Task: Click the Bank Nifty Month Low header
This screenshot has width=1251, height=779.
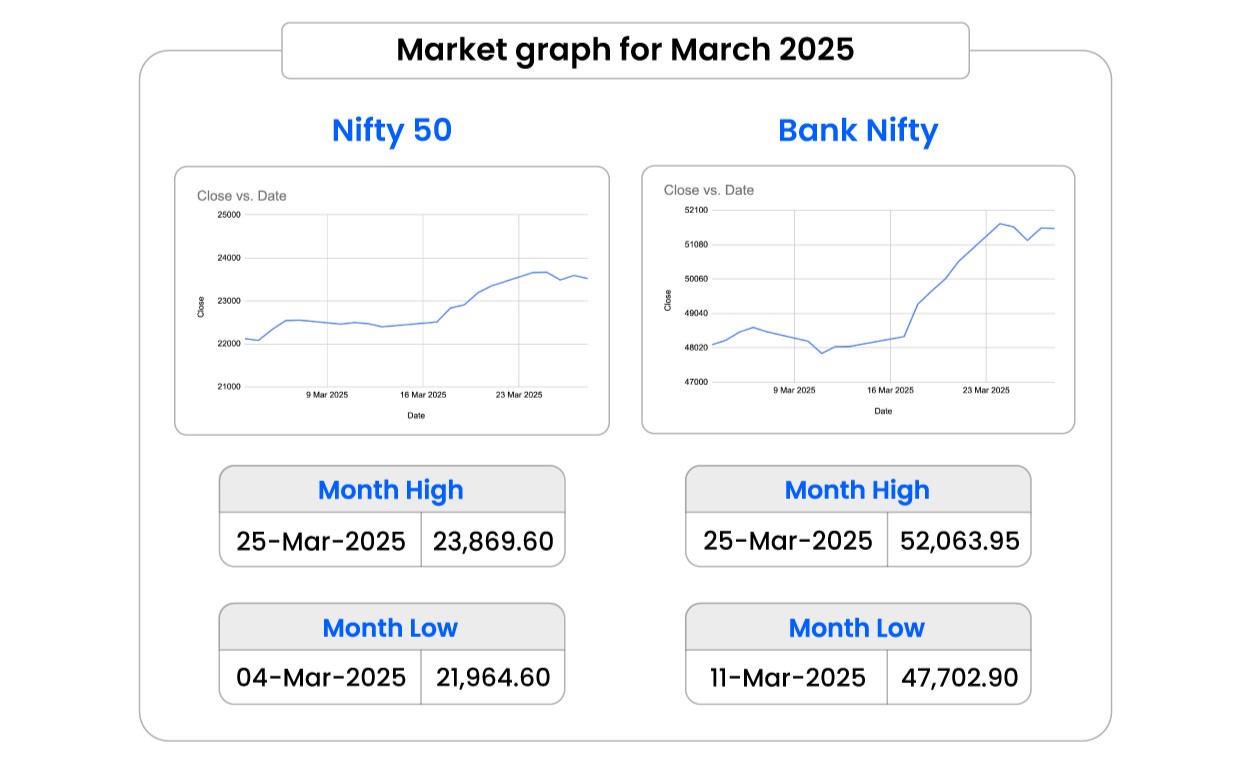Action: coord(857,628)
